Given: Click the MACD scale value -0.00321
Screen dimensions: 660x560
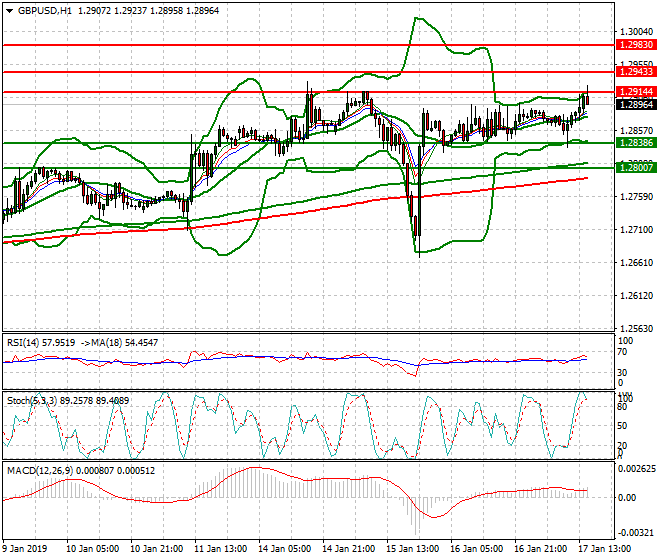Looking at the screenshot, I should tap(636, 533).
